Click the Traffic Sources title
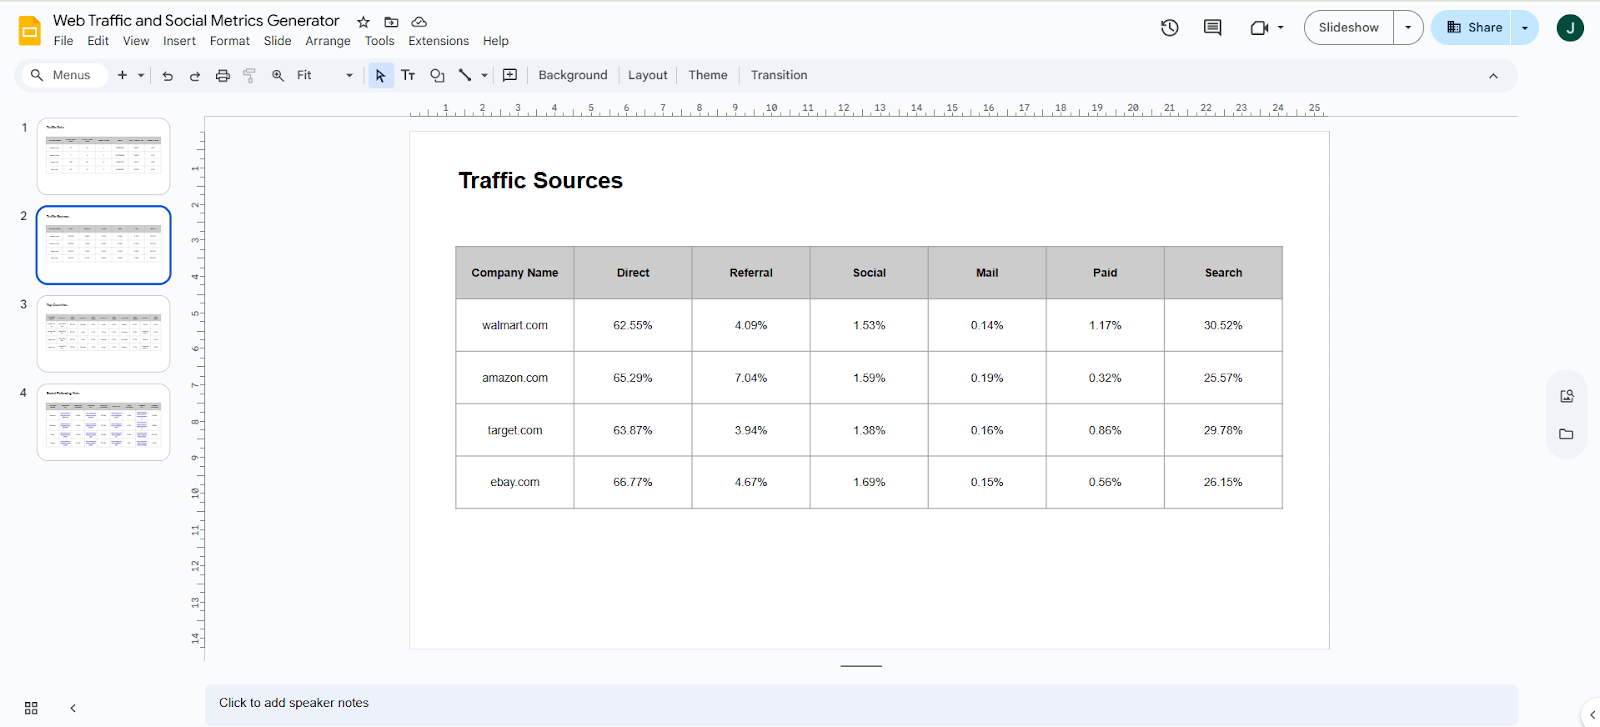Viewport: 1600px width, 727px height. point(541,181)
